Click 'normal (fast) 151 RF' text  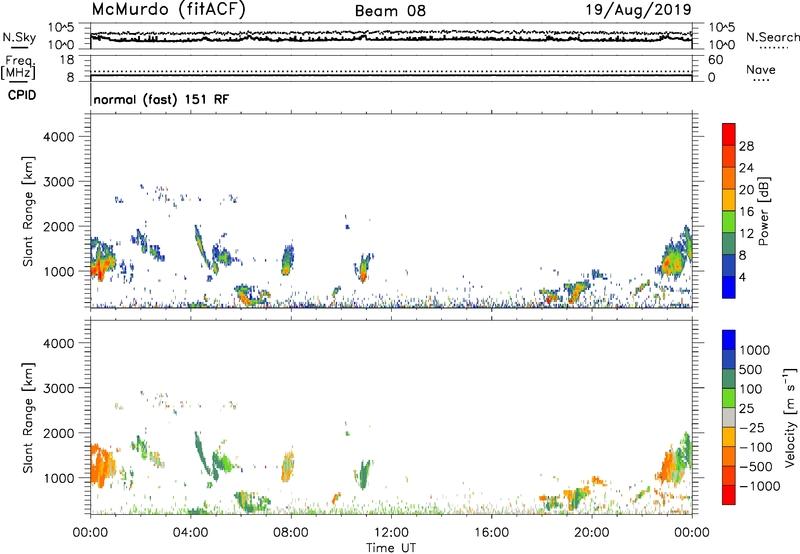161,99
